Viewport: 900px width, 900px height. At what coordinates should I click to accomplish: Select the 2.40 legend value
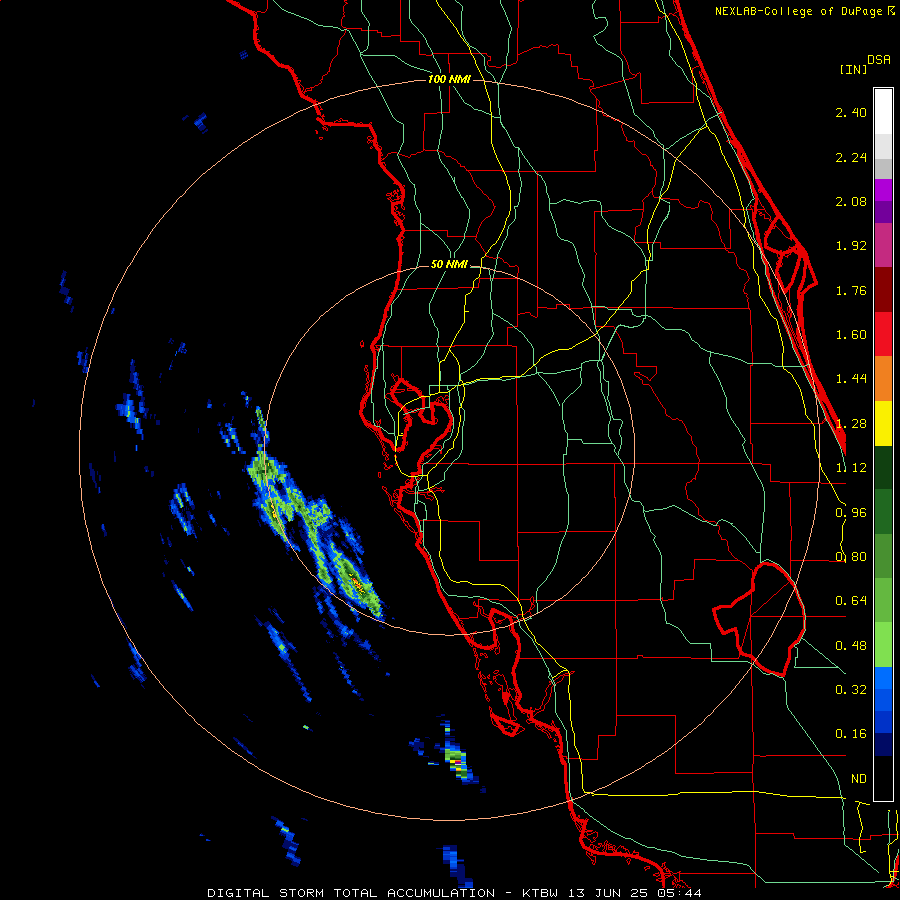click(x=851, y=112)
